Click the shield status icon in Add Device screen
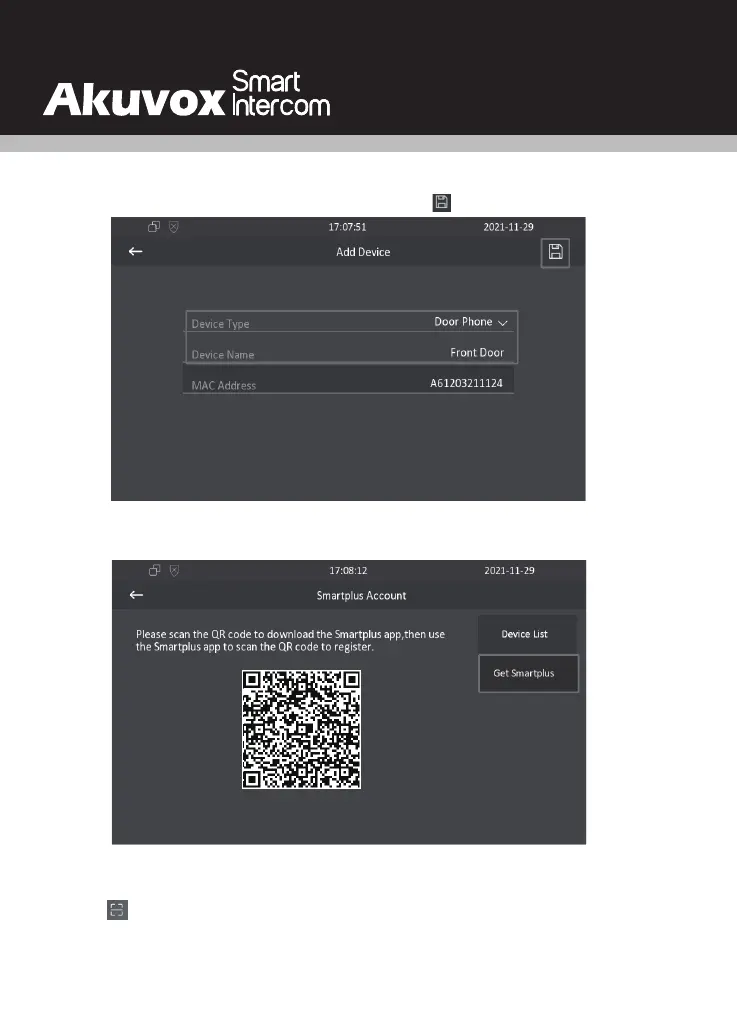The height and width of the screenshot is (1020, 737). tap(174, 227)
